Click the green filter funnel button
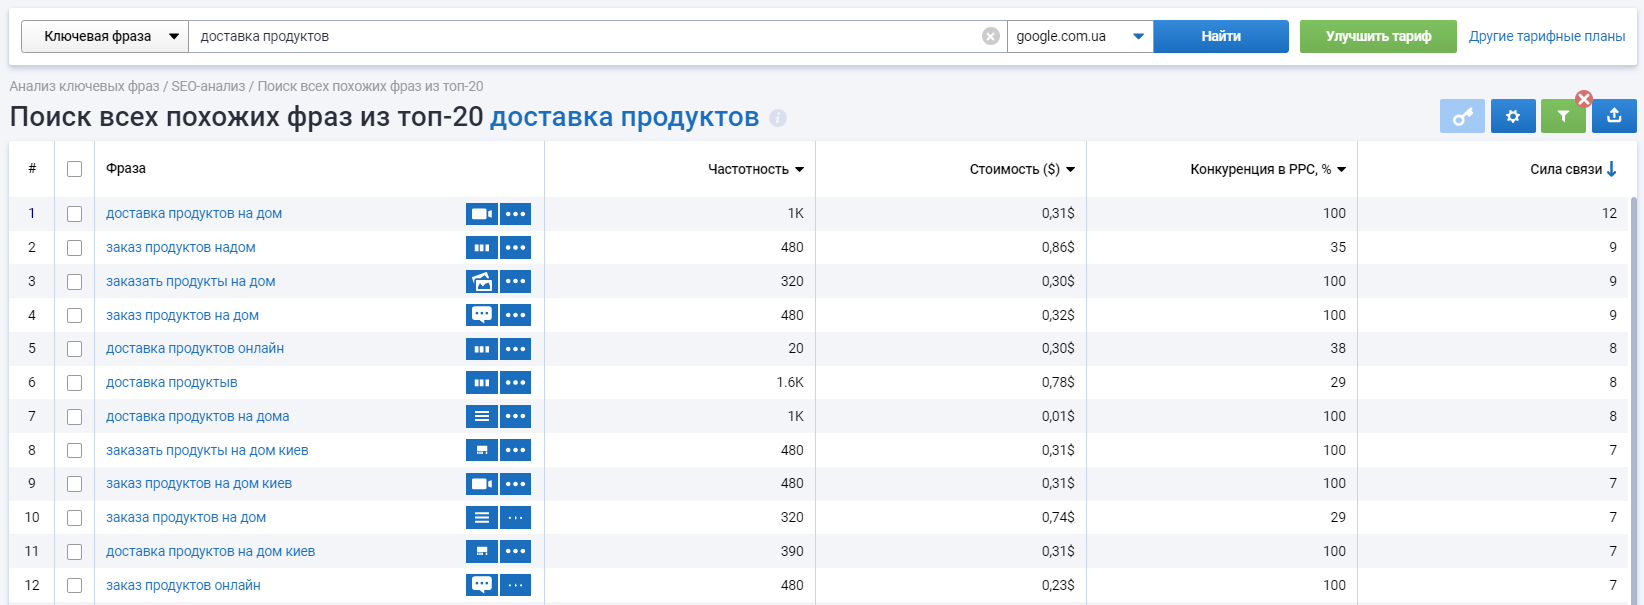1644x605 pixels. 1562,117
